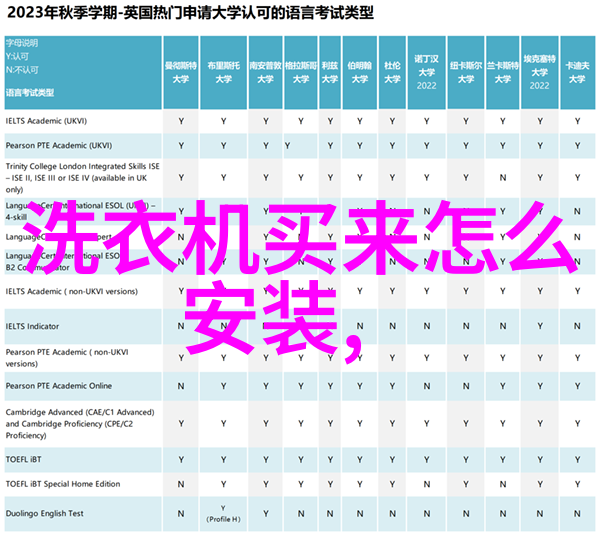The image size is (600, 536).
Task: Click Y under 南安普敦大学 in Duolingo English Test row
Action: coord(266,514)
